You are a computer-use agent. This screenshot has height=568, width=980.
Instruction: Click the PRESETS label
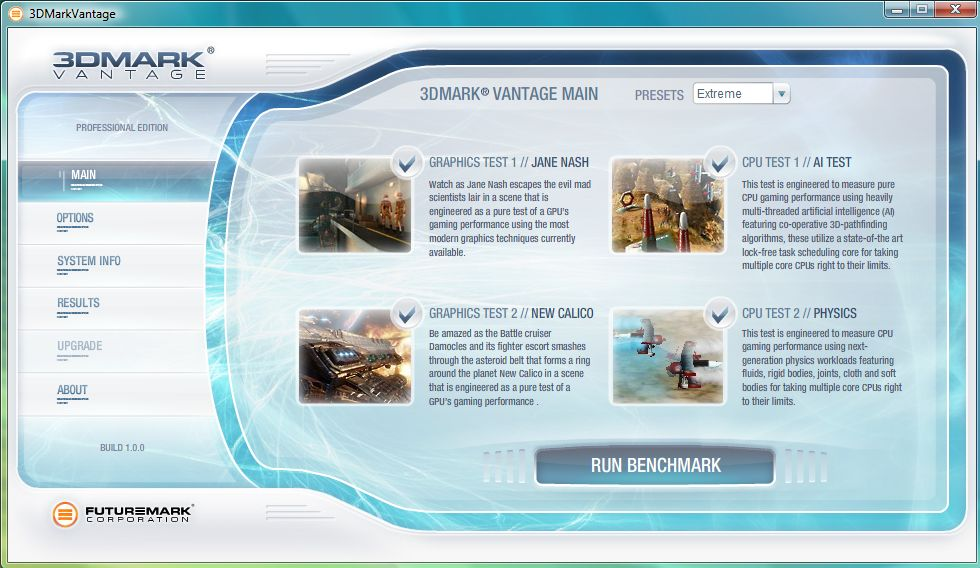(659, 95)
